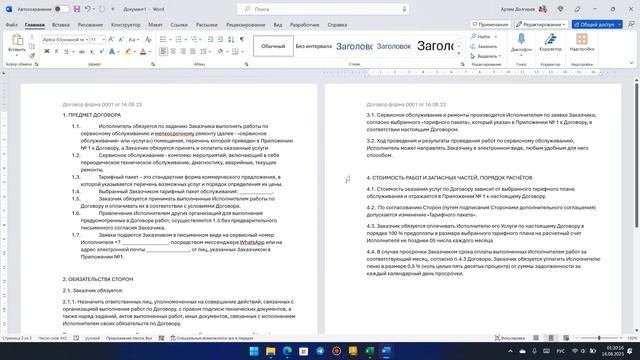Open highlight color dropdown arrow
640x360 pixels.
tap(134, 52)
